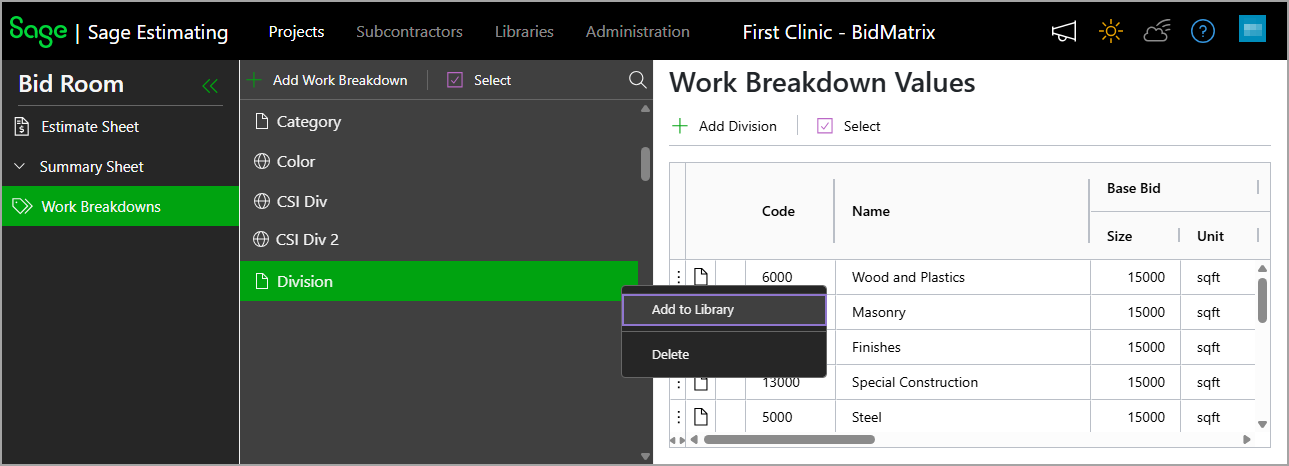Click First Clinic - BidMatrix project title
1289x466 pixels.
839,32
